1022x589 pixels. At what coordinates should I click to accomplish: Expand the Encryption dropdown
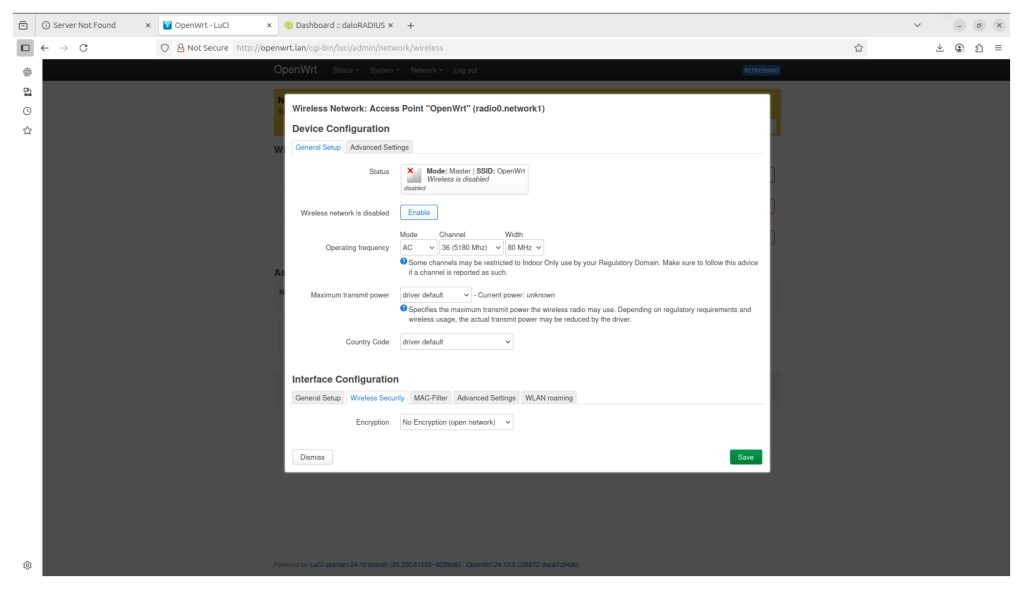pyautogui.click(x=456, y=423)
